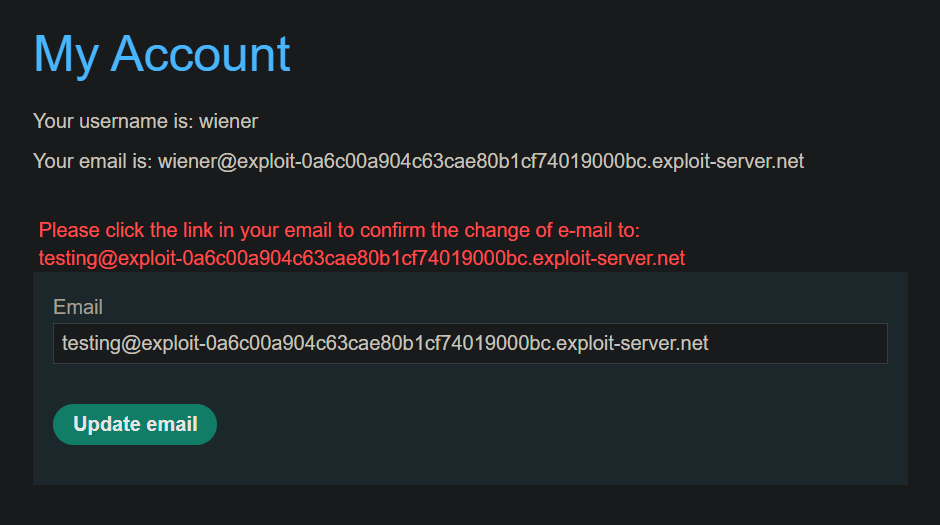This screenshot has height=525, width=940.
Task: Click the username value wiener
Action: tap(228, 121)
